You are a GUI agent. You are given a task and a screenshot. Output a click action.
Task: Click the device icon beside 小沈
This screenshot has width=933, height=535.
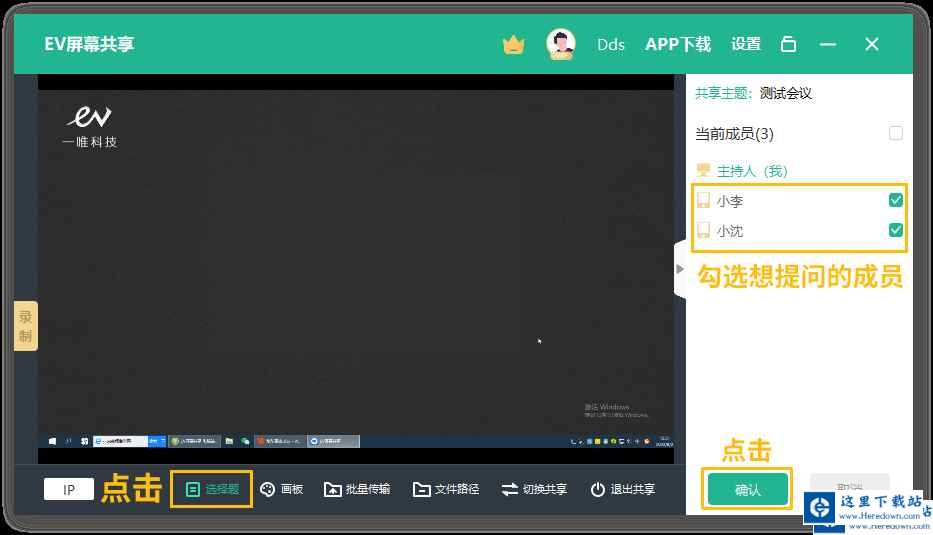tap(703, 230)
